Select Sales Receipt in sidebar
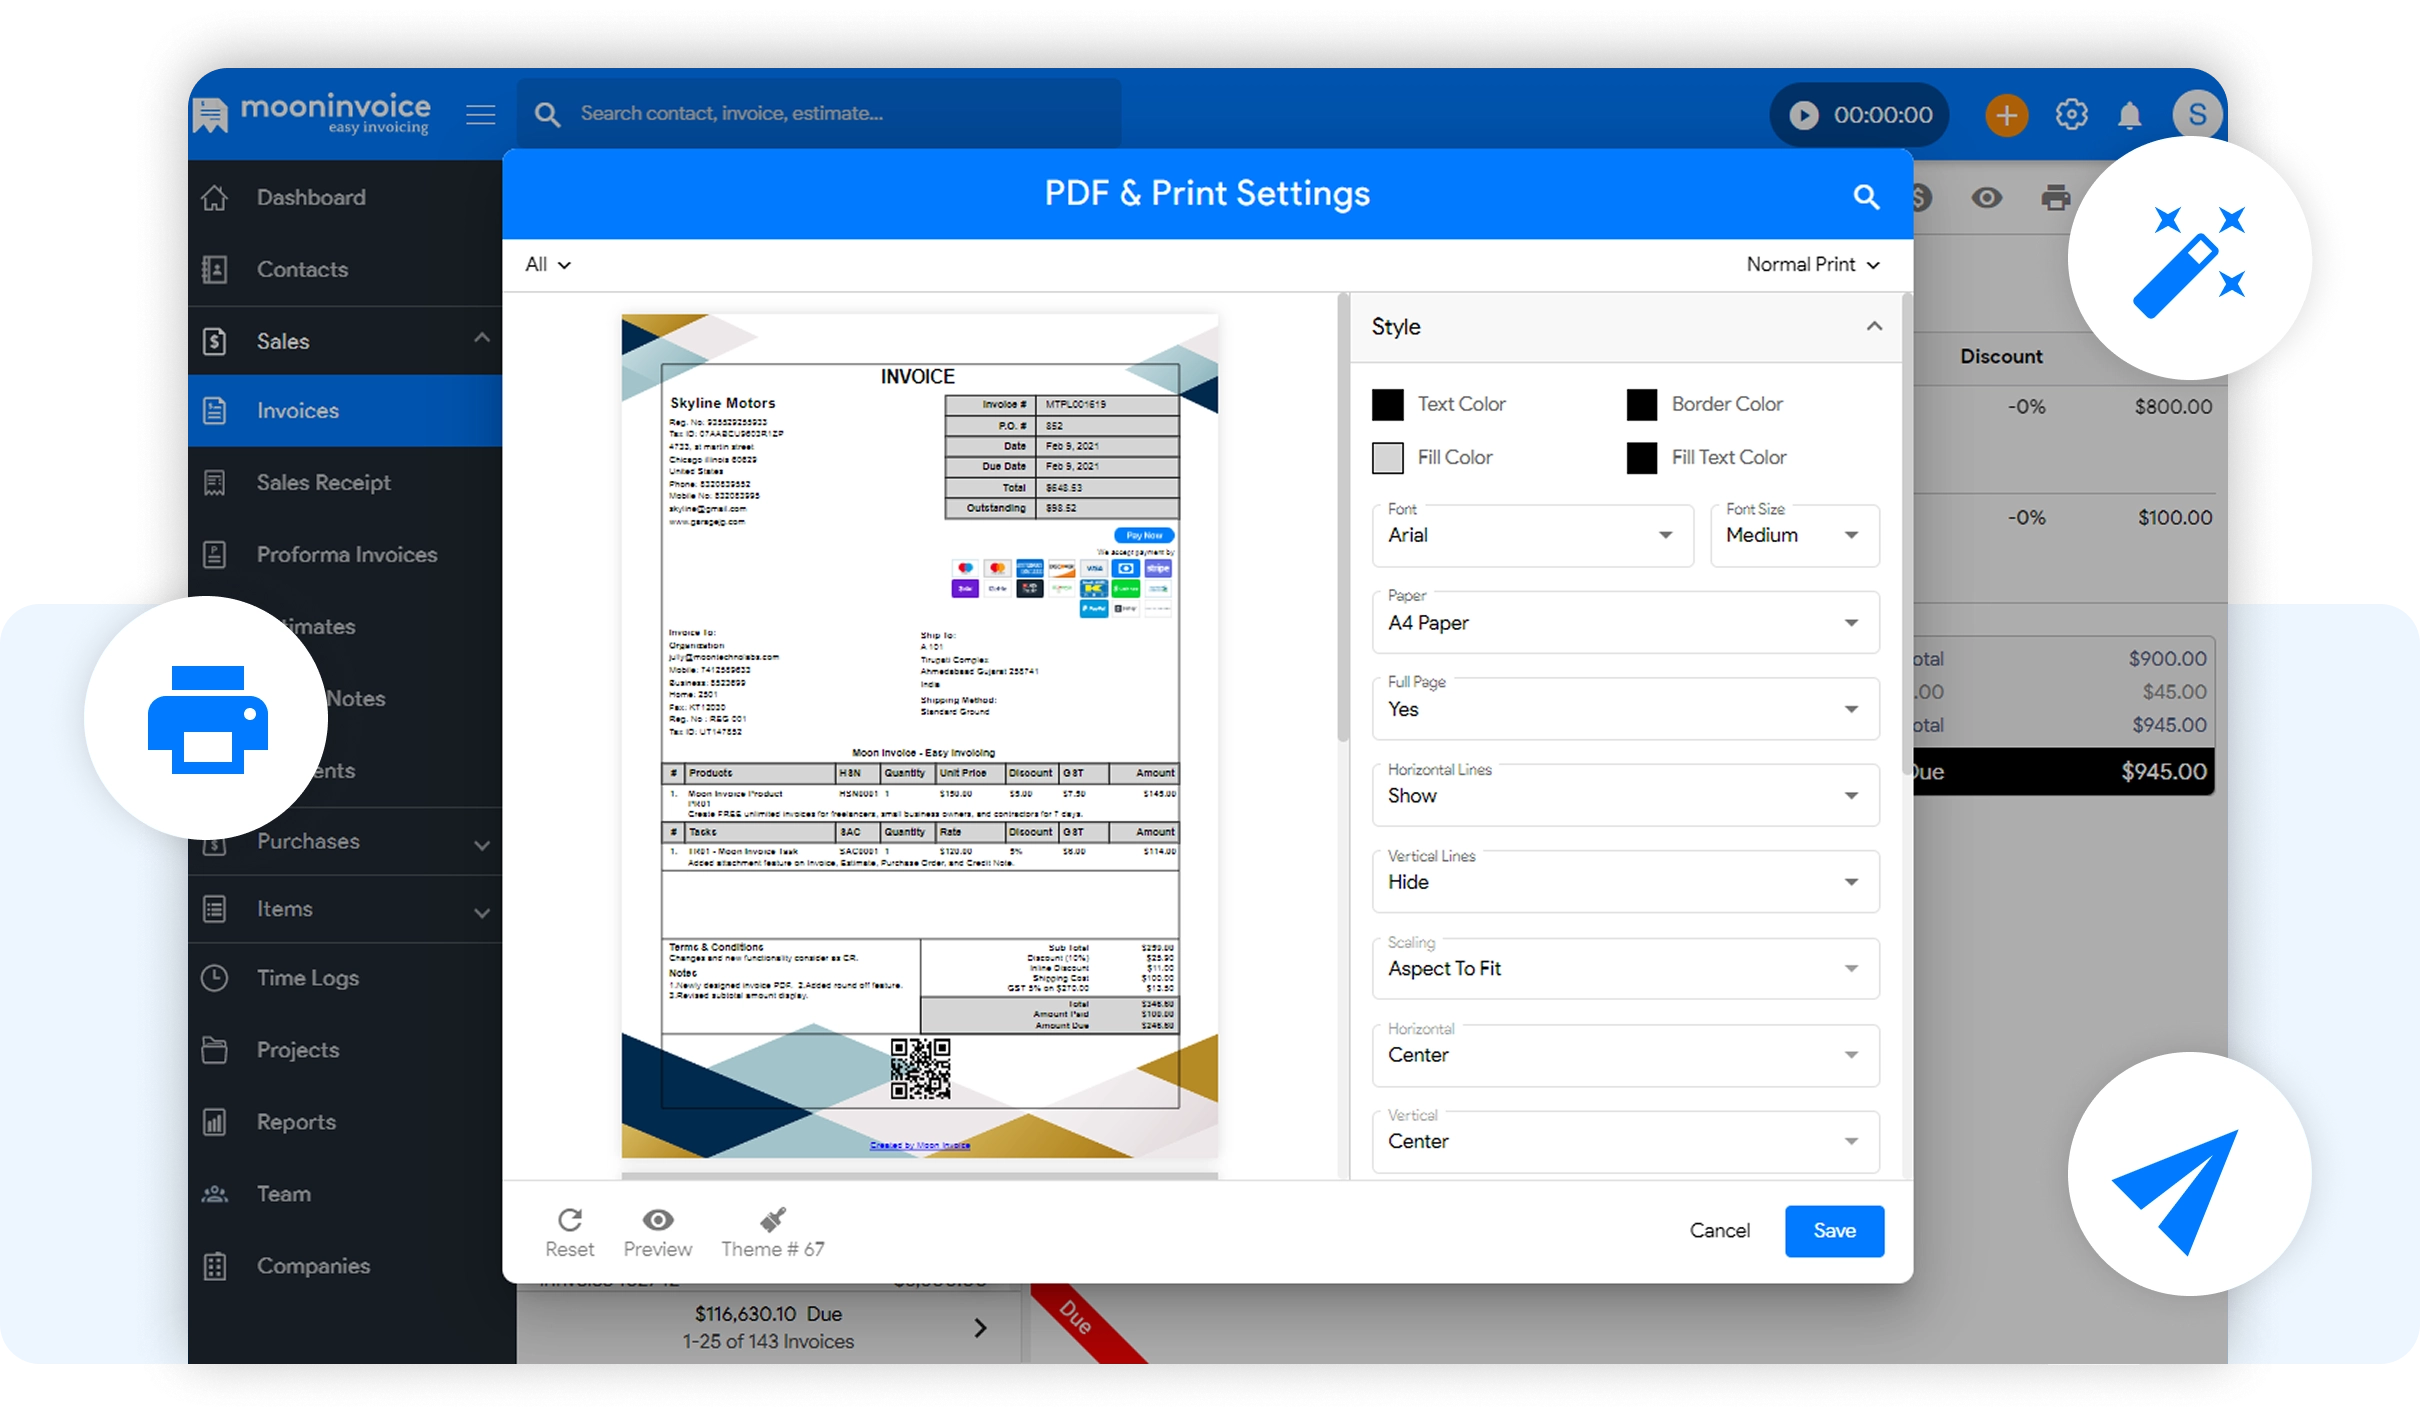2420x1416 pixels. [323, 483]
